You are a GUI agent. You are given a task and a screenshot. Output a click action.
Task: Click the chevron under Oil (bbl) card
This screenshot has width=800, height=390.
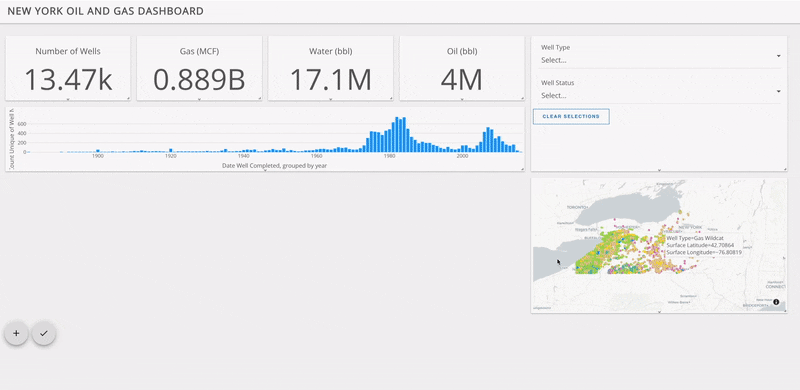[462, 99]
